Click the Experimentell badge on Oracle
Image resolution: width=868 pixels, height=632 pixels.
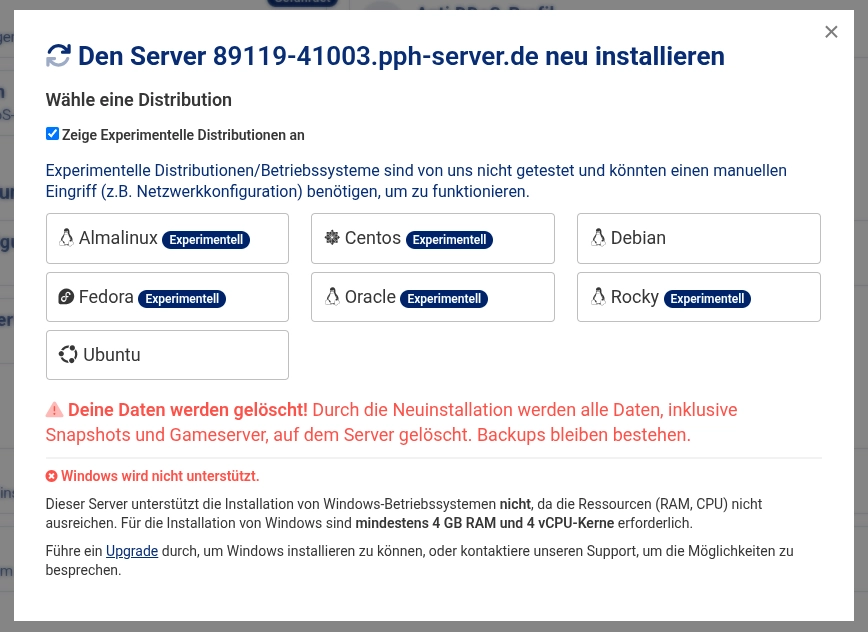point(444,299)
